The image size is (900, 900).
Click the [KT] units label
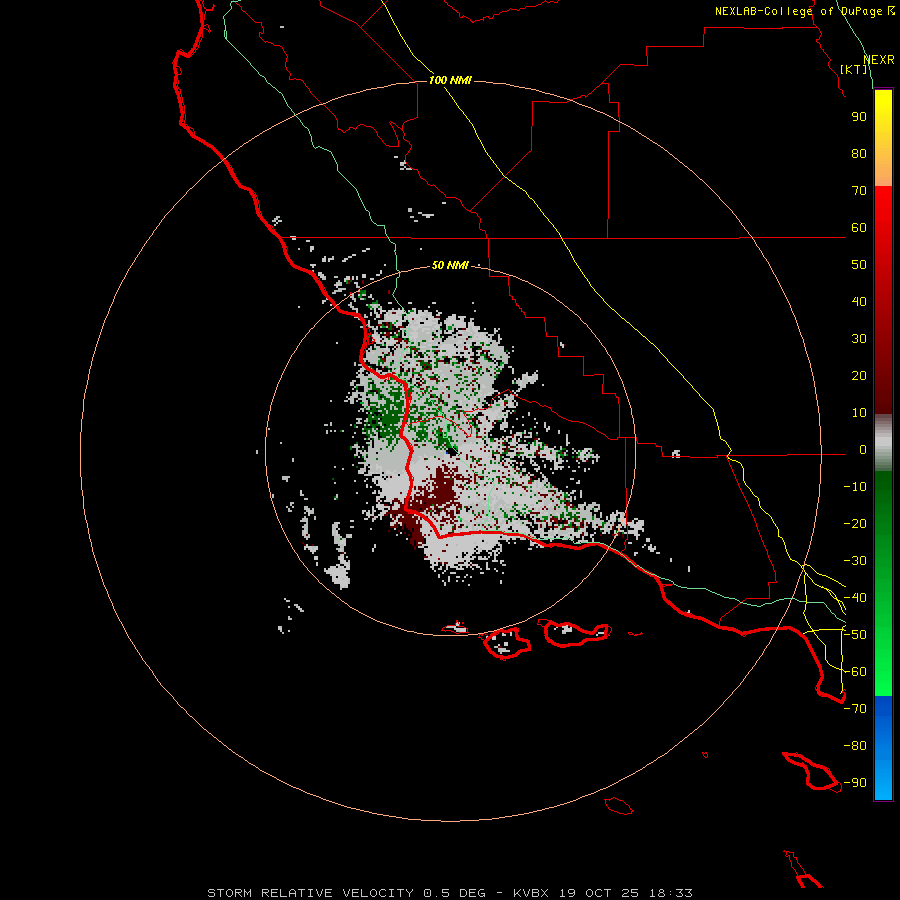854,69
